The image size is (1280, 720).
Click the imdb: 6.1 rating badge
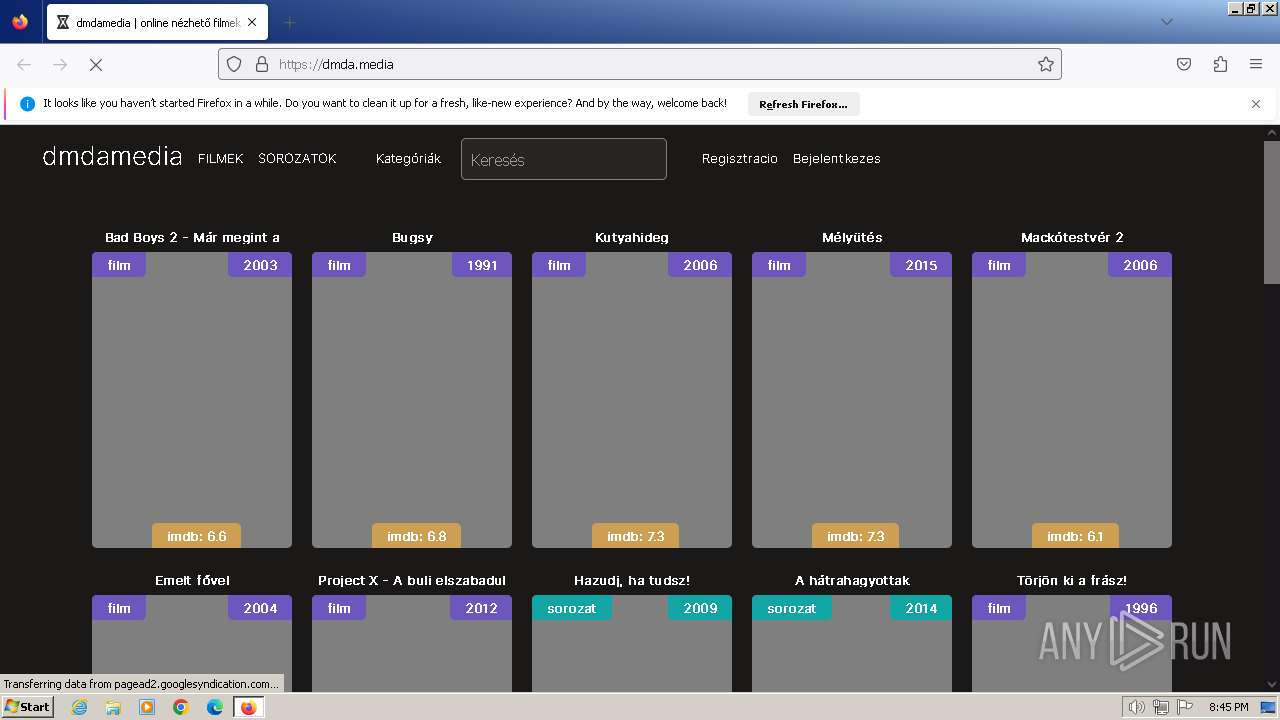click(1075, 536)
